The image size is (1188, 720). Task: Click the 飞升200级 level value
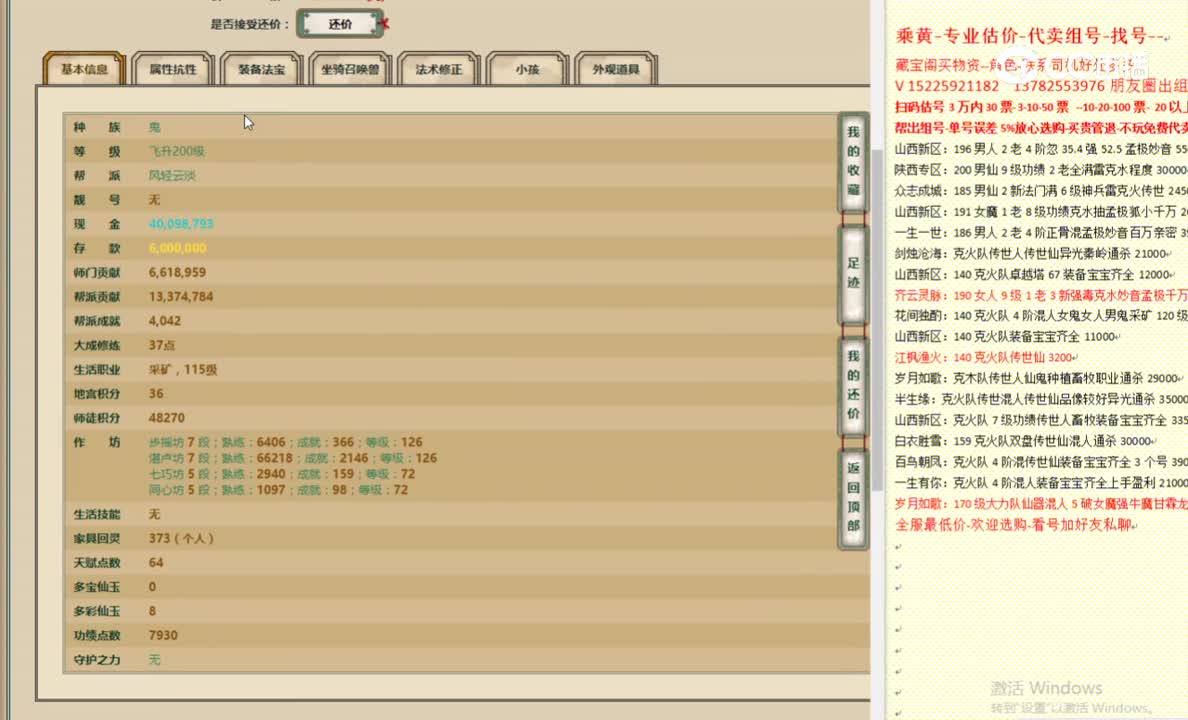pos(177,152)
